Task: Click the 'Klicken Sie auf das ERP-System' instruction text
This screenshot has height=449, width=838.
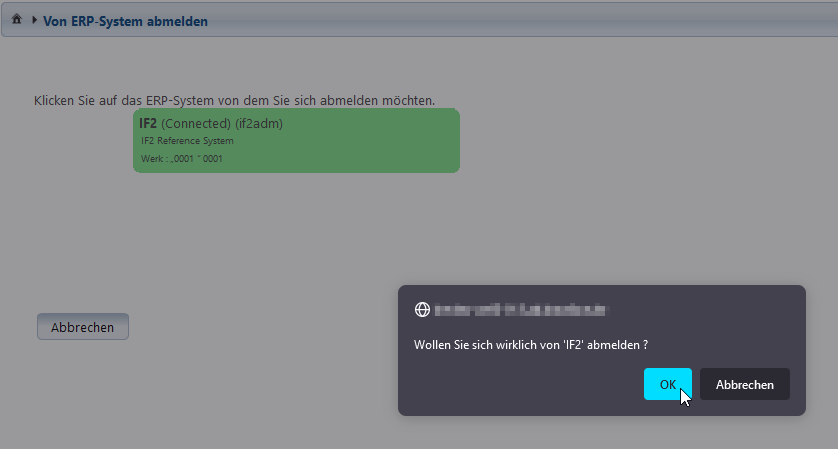Action: [x=234, y=100]
